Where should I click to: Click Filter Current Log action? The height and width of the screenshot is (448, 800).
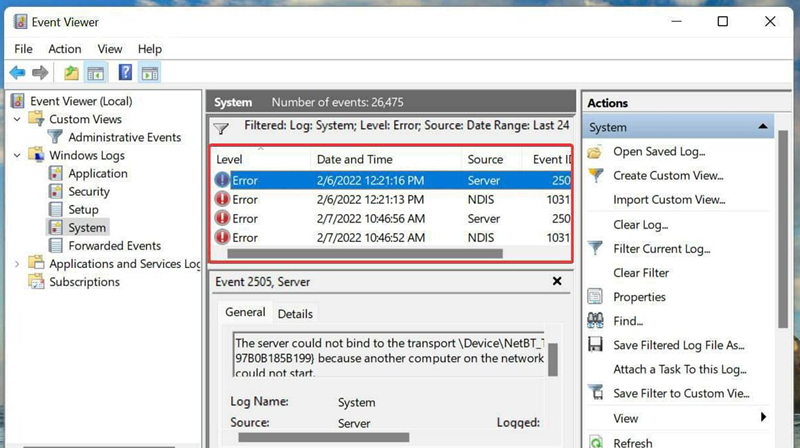point(660,248)
